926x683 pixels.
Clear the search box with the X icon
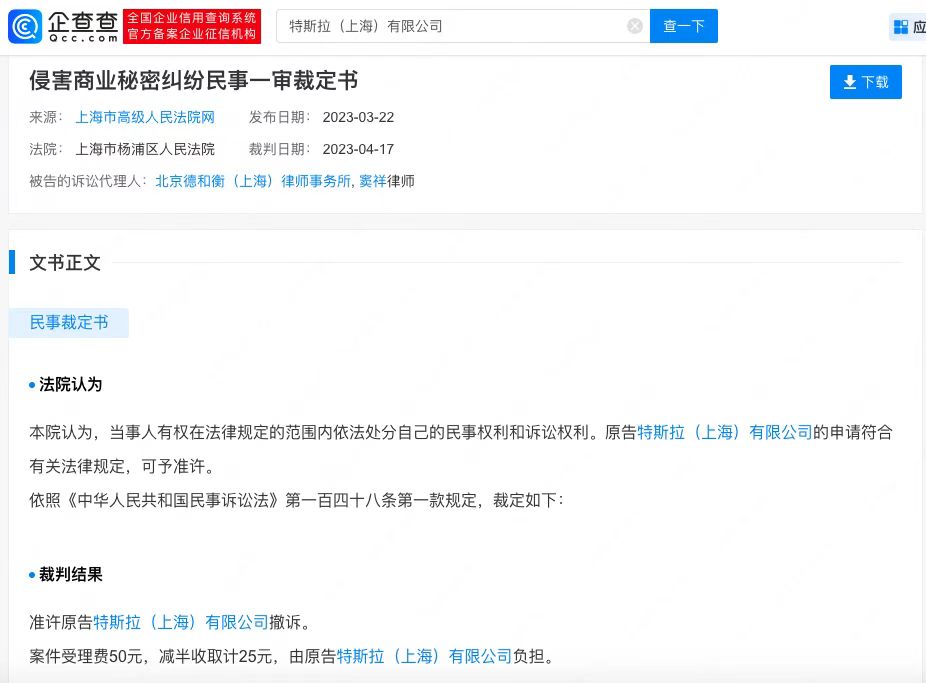pyautogui.click(x=635, y=26)
